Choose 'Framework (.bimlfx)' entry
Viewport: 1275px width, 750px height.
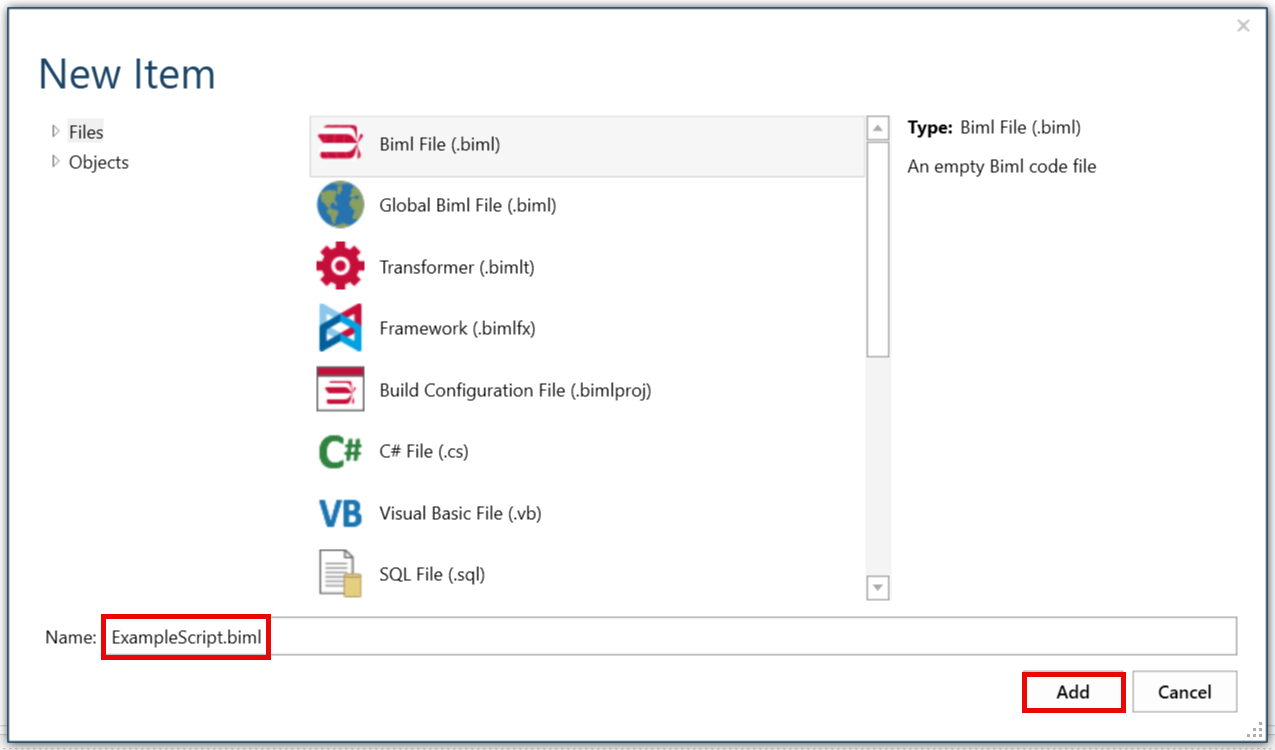[587, 328]
